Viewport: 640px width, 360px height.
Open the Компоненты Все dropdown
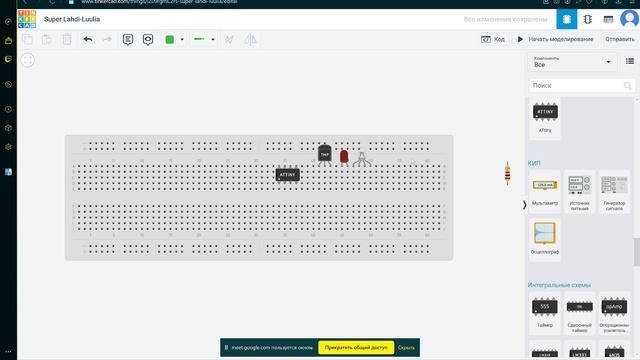pos(572,62)
